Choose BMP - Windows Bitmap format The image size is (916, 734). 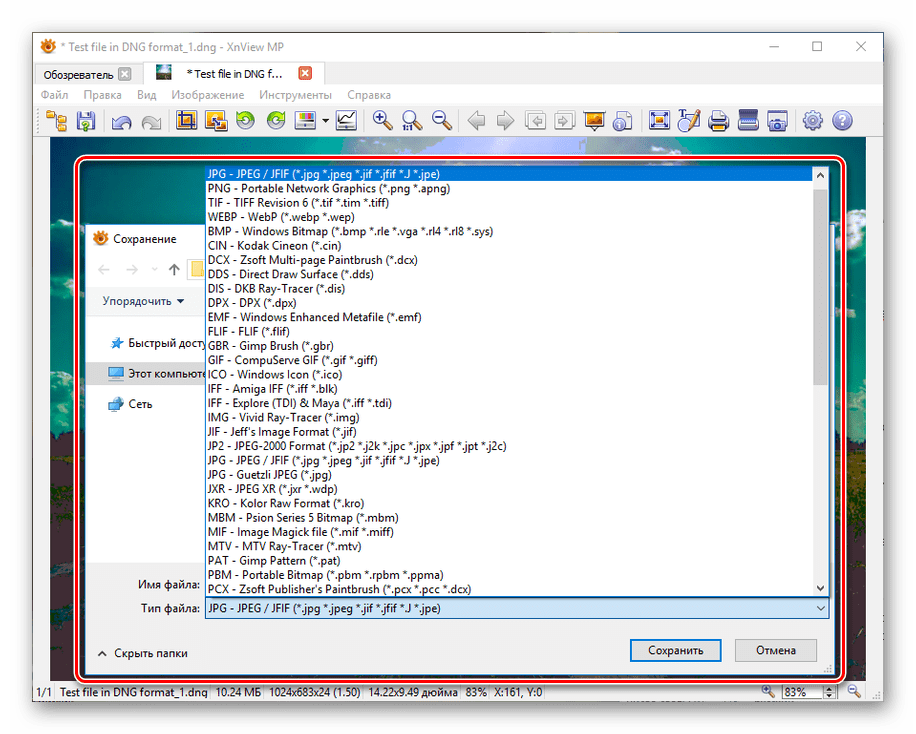click(x=509, y=231)
